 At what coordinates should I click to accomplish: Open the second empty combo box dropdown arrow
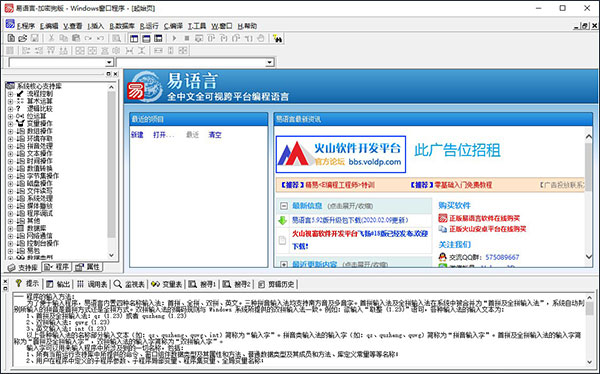point(270,62)
